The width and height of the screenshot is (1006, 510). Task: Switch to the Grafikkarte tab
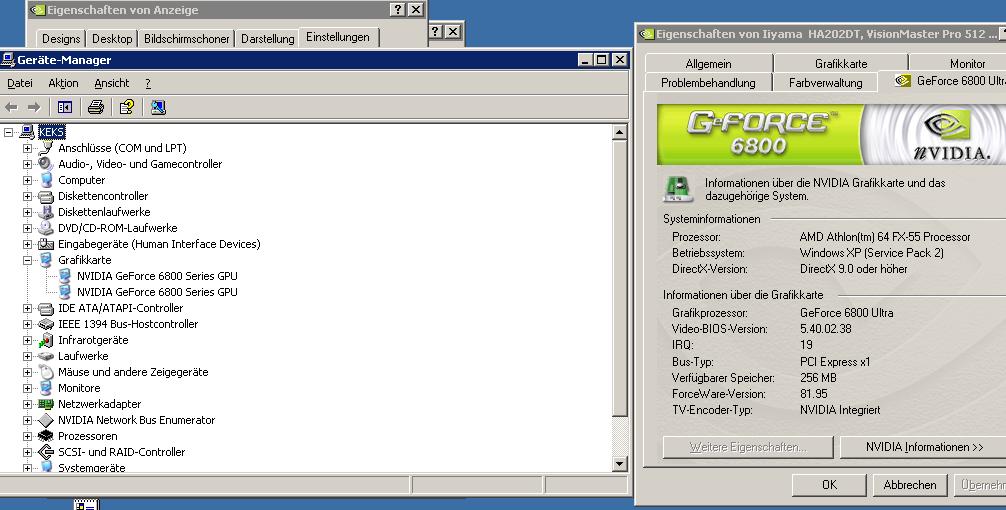(841, 64)
